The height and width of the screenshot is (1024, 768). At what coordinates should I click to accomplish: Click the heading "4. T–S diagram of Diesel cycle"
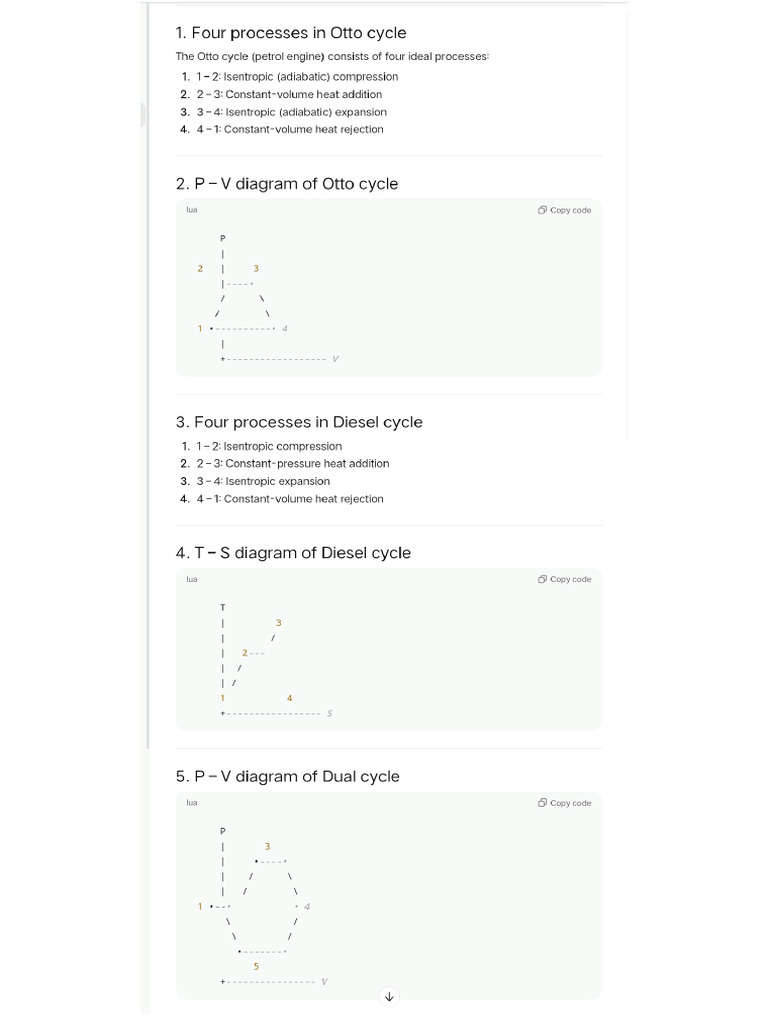click(x=293, y=552)
